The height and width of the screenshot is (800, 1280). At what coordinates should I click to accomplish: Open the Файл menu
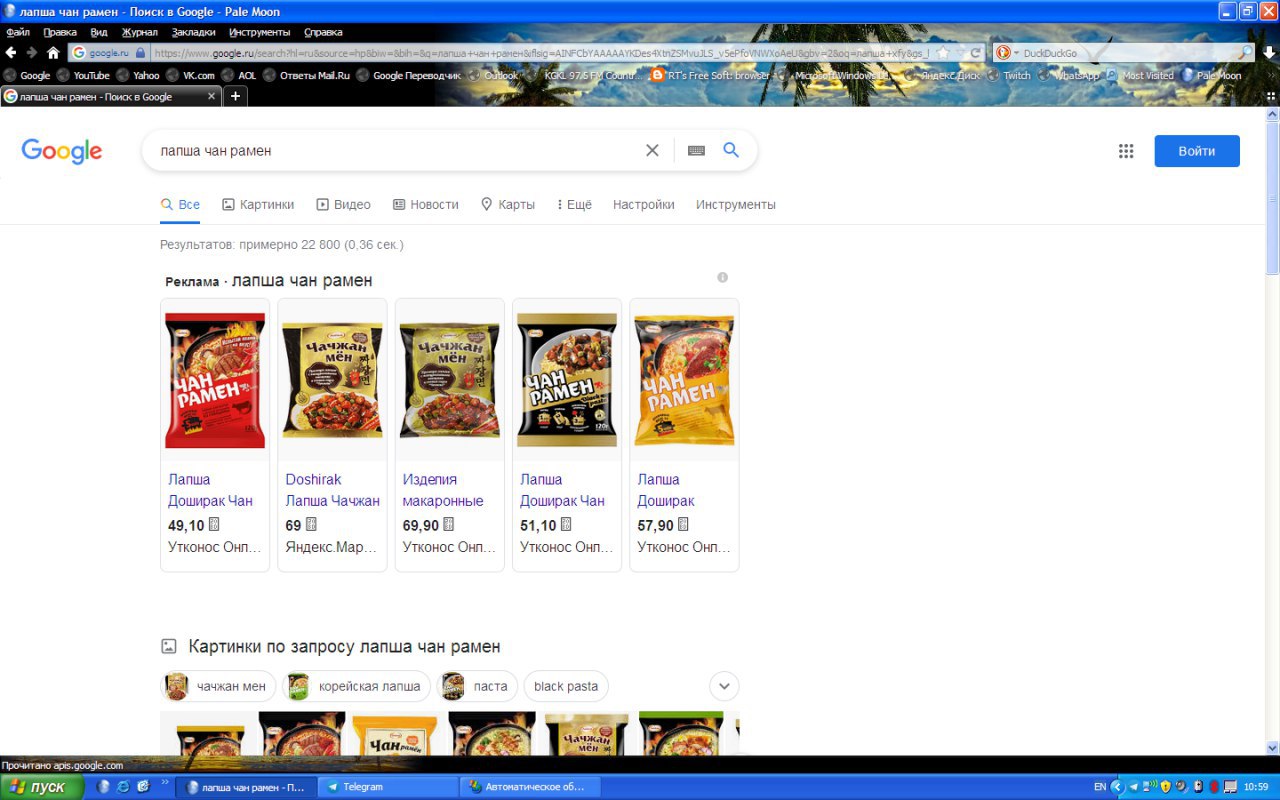pos(17,32)
